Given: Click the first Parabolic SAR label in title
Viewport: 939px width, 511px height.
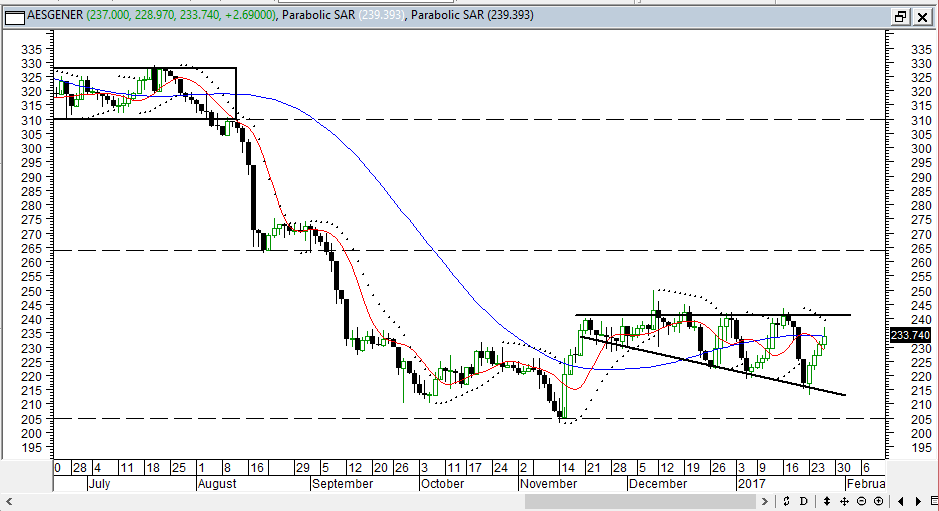Looking at the screenshot, I should click(319, 15).
